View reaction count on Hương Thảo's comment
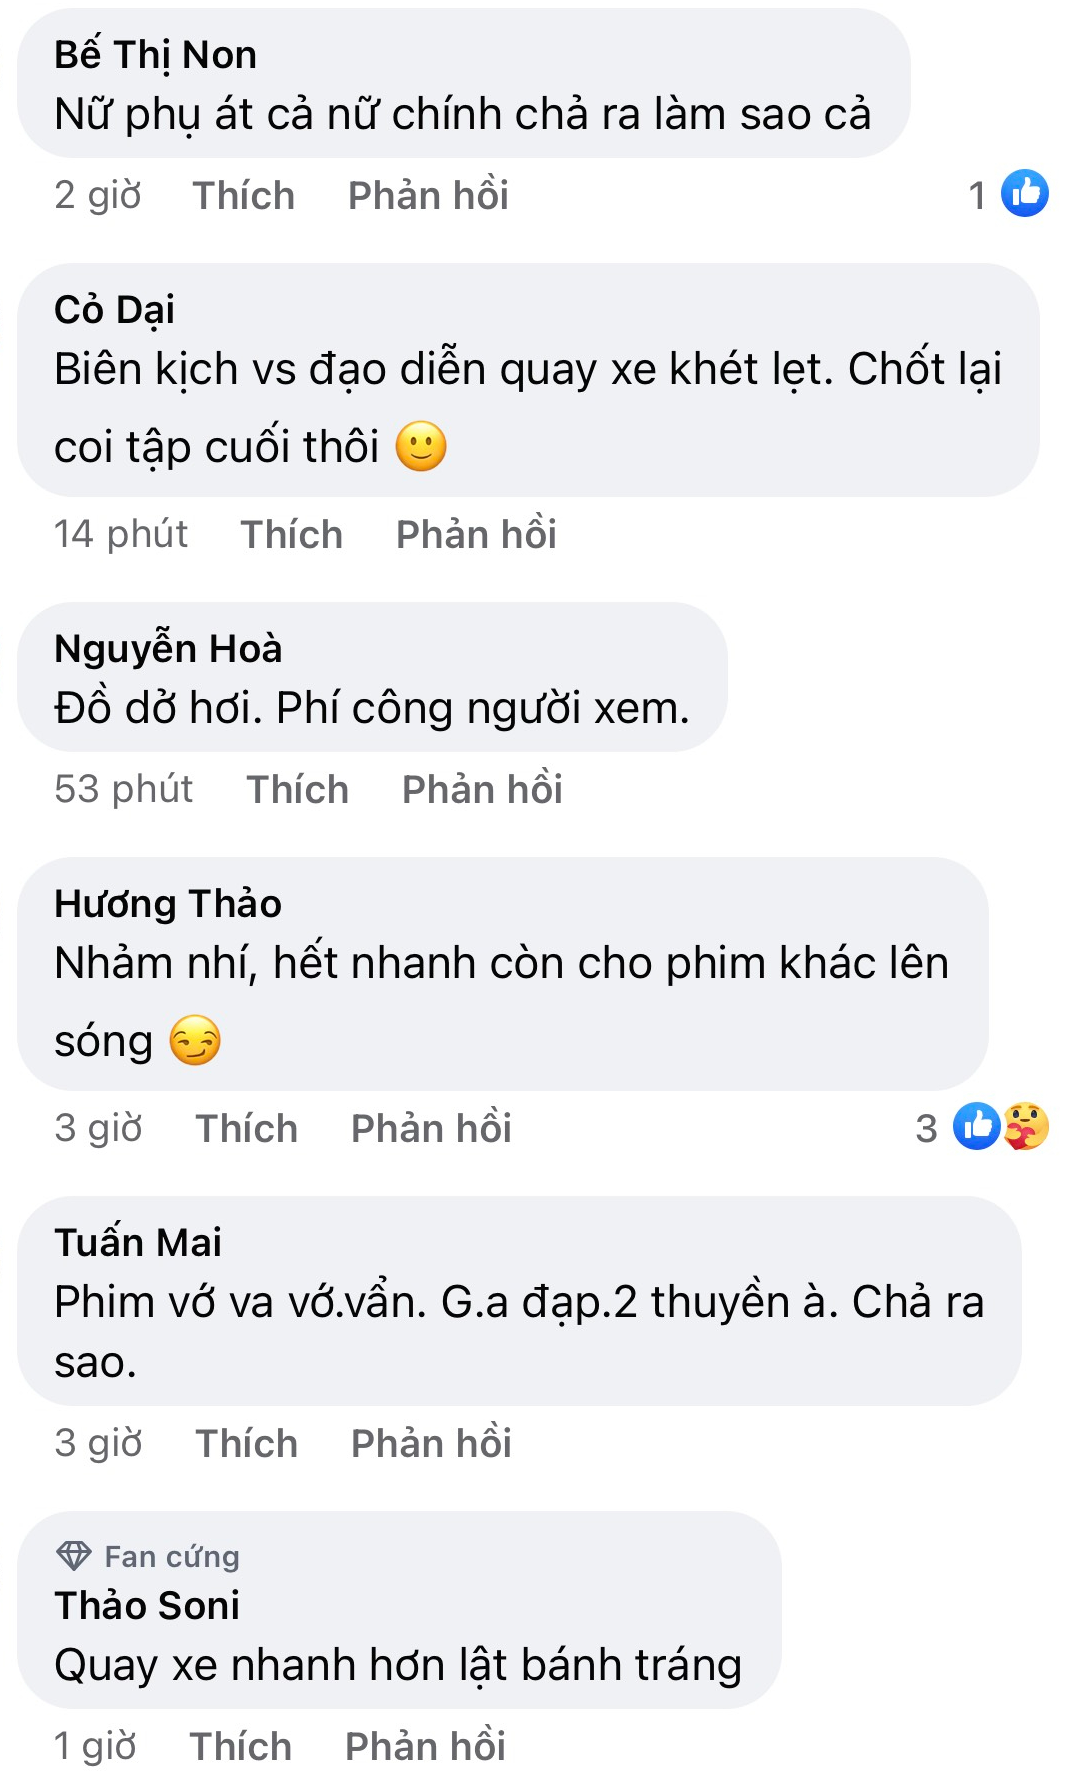1081x1789 pixels. (x=926, y=1128)
